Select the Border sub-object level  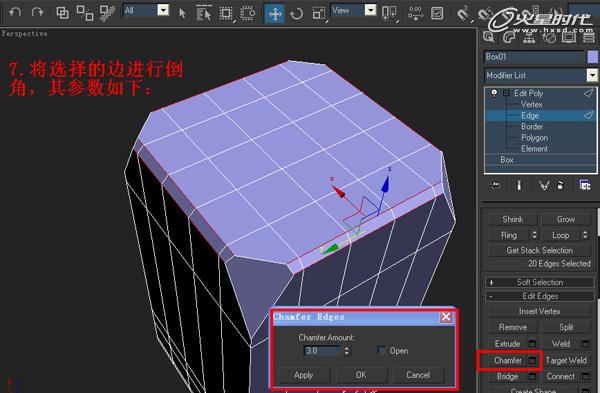[x=532, y=126]
